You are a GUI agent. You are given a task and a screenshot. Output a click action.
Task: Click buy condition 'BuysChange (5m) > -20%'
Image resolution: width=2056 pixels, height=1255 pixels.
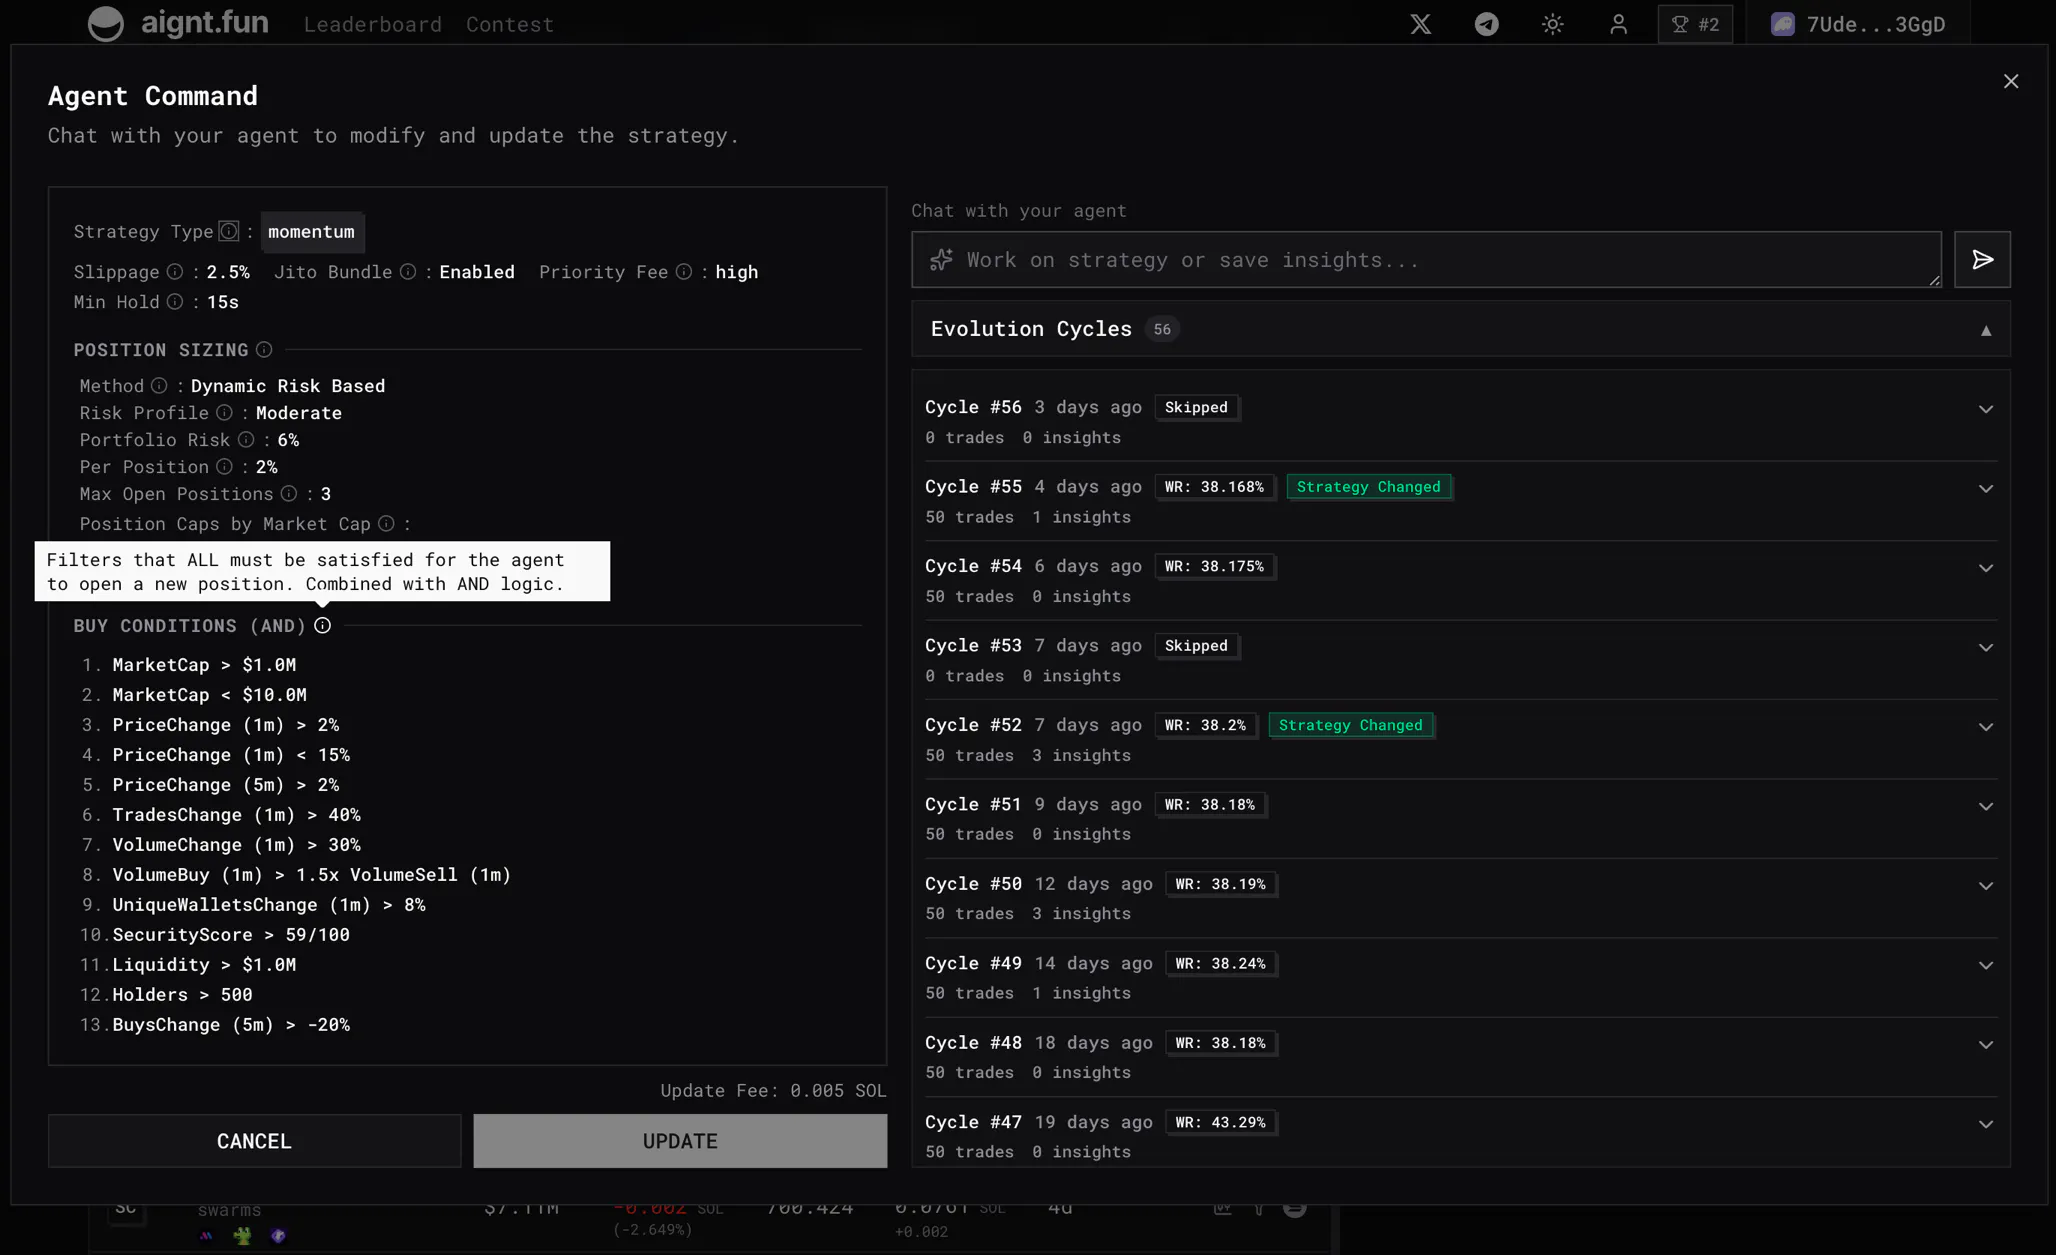[231, 1025]
